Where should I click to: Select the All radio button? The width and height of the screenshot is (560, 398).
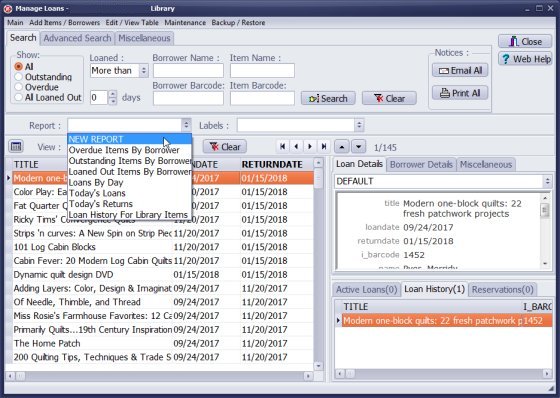click(19, 66)
